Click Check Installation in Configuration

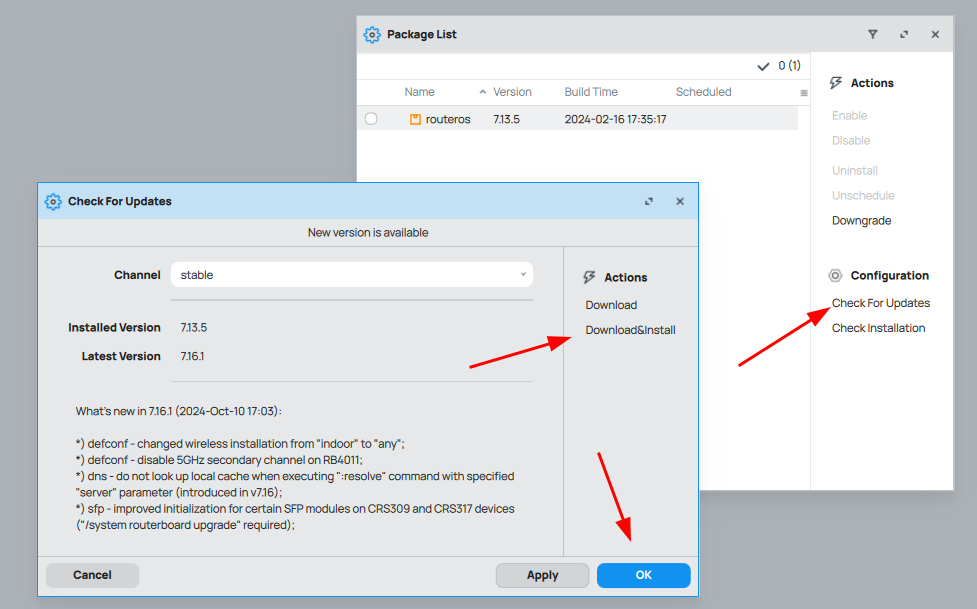878,328
